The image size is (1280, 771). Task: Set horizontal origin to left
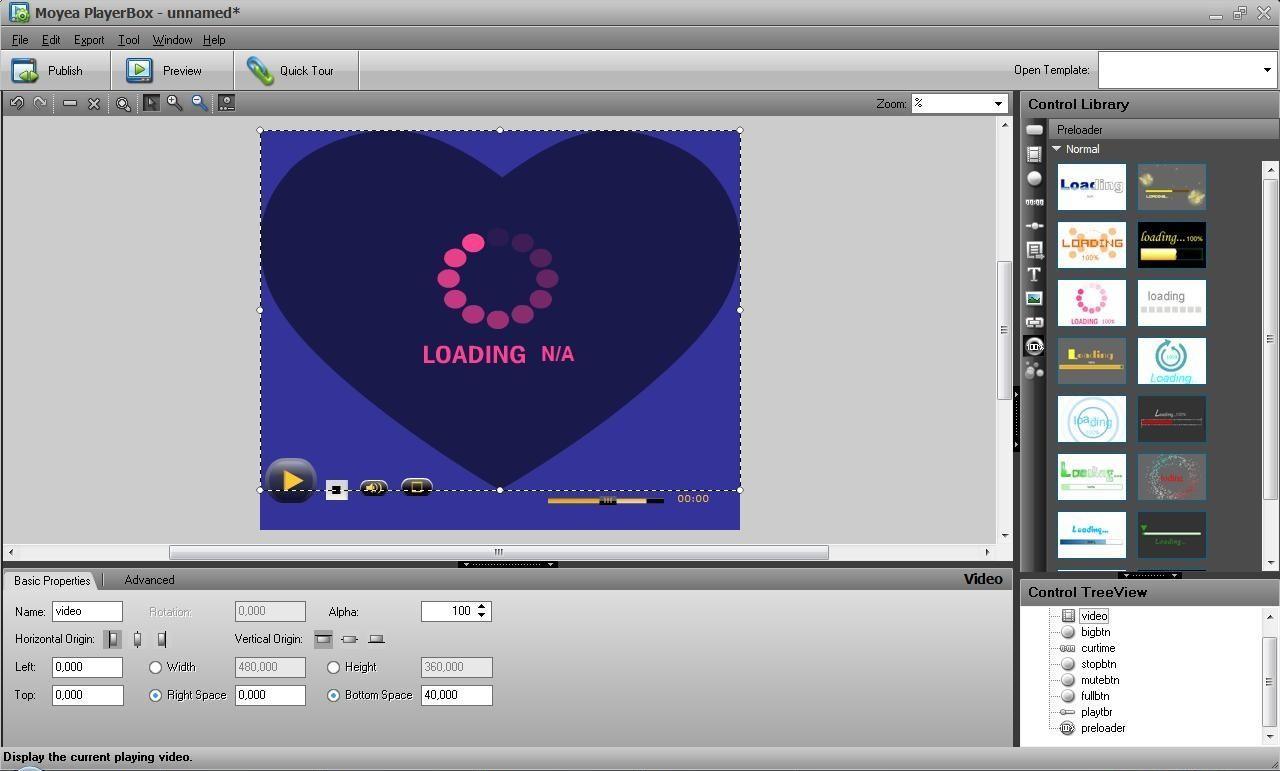coord(112,639)
